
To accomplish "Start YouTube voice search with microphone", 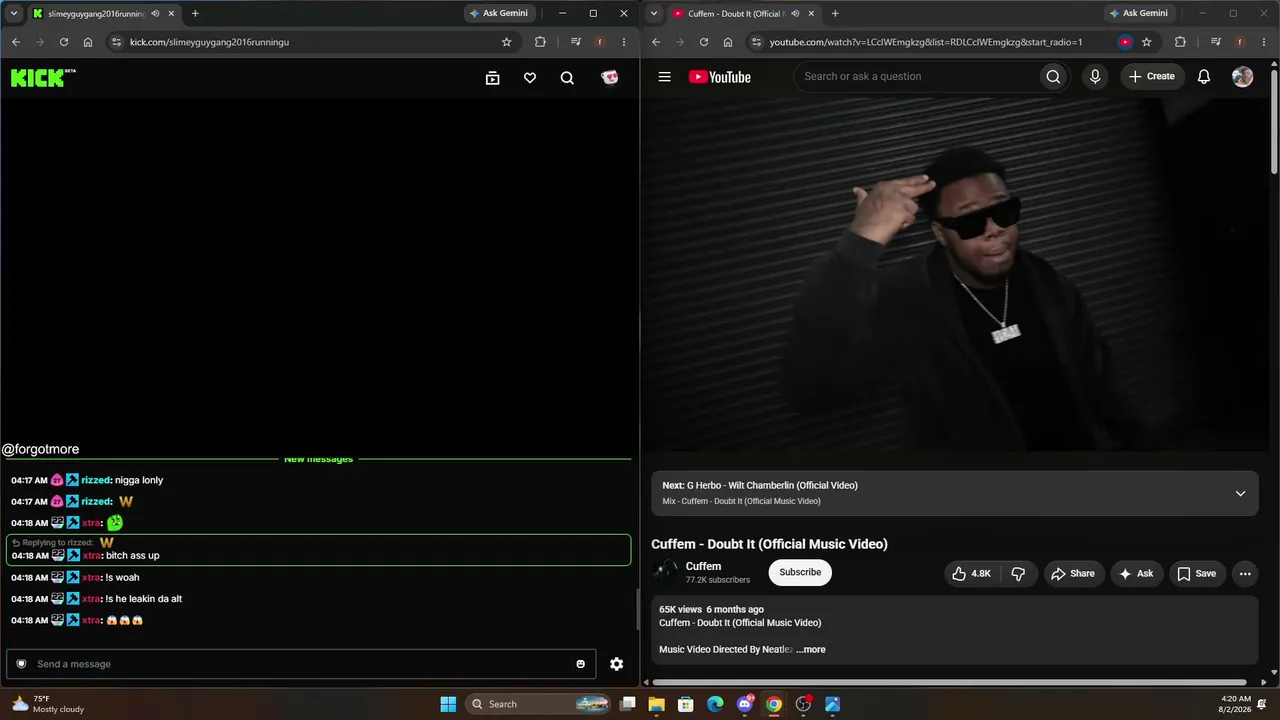I will pyautogui.click(x=1095, y=76).
